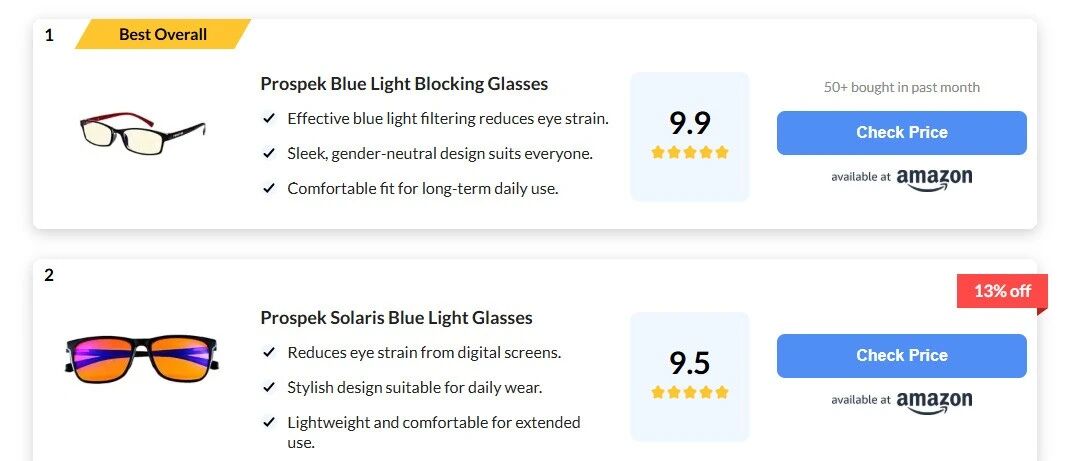1083x461 pixels.
Task: Click the black and red glasses product image
Action: tap(143, 134)
